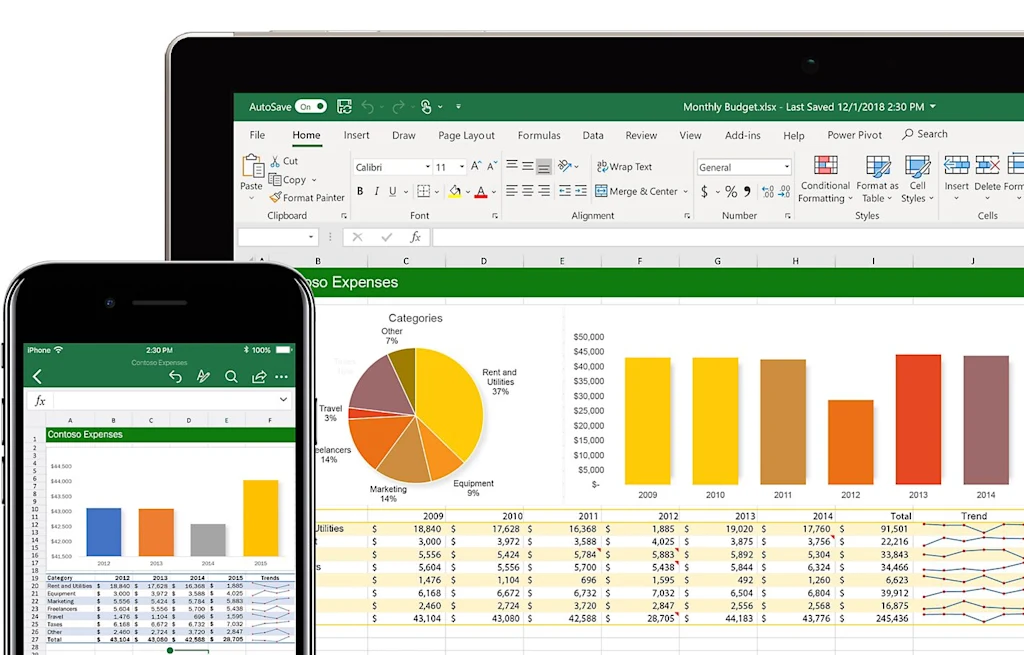Toggle the AutoSave switch off
This screenshot has height=655, width=1024.
(x=312, y=106)
